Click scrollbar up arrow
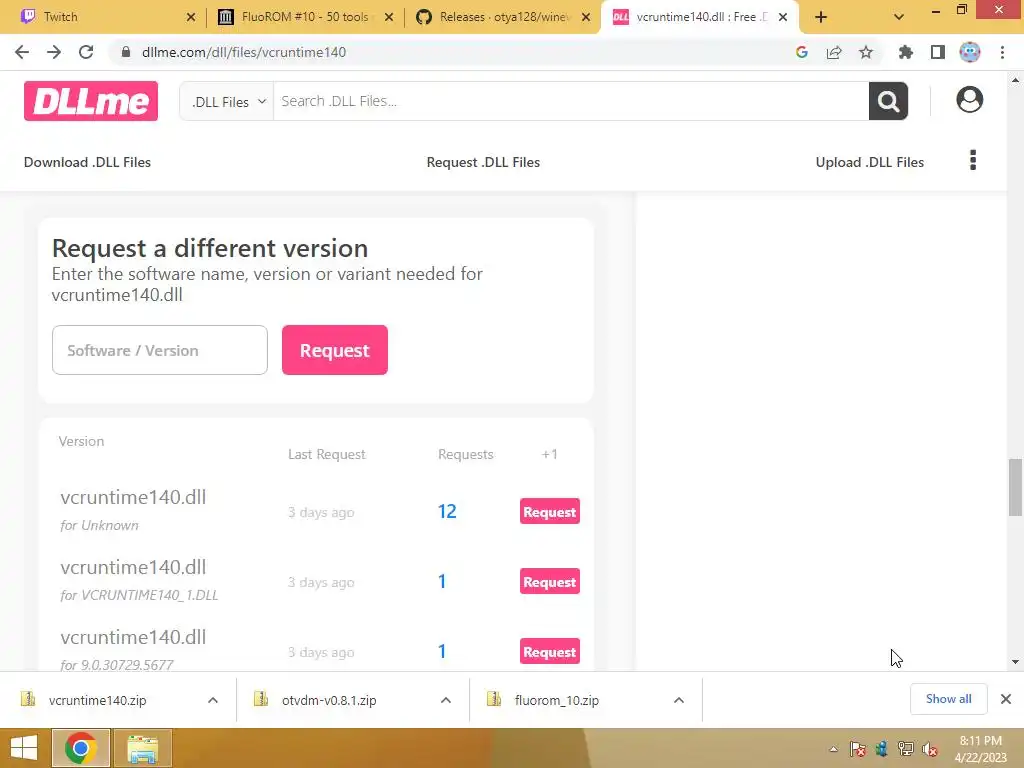This screenshot has height=768, width=1024. click(1015, 80)
